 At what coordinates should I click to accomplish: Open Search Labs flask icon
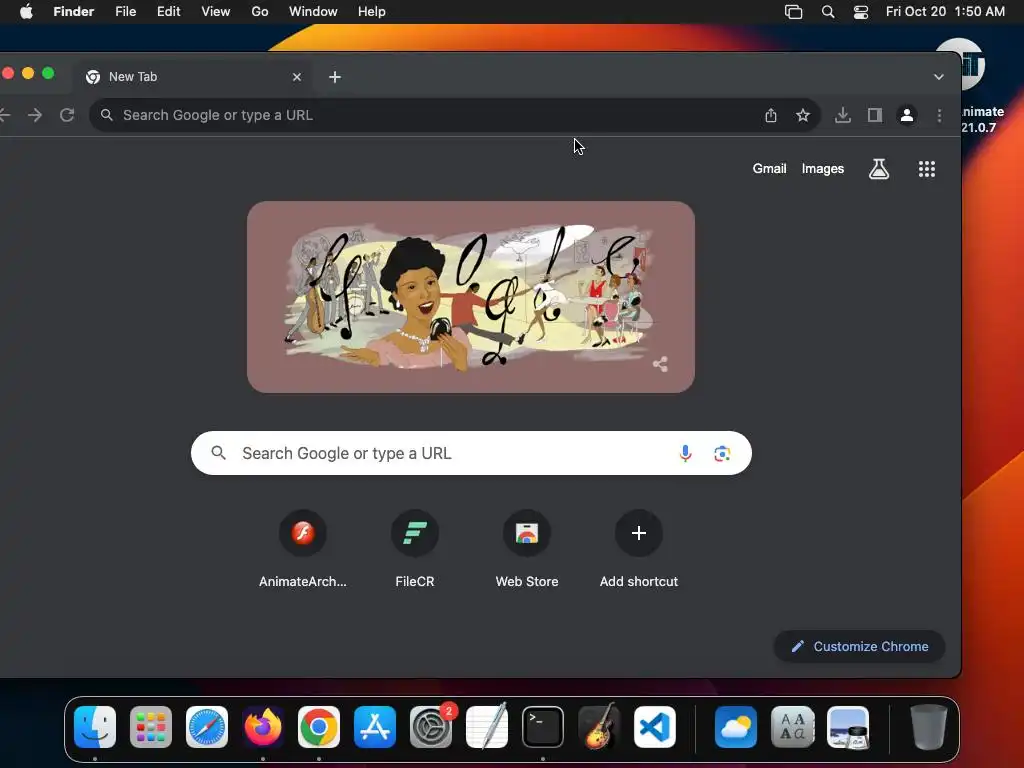tap(878, 169)
